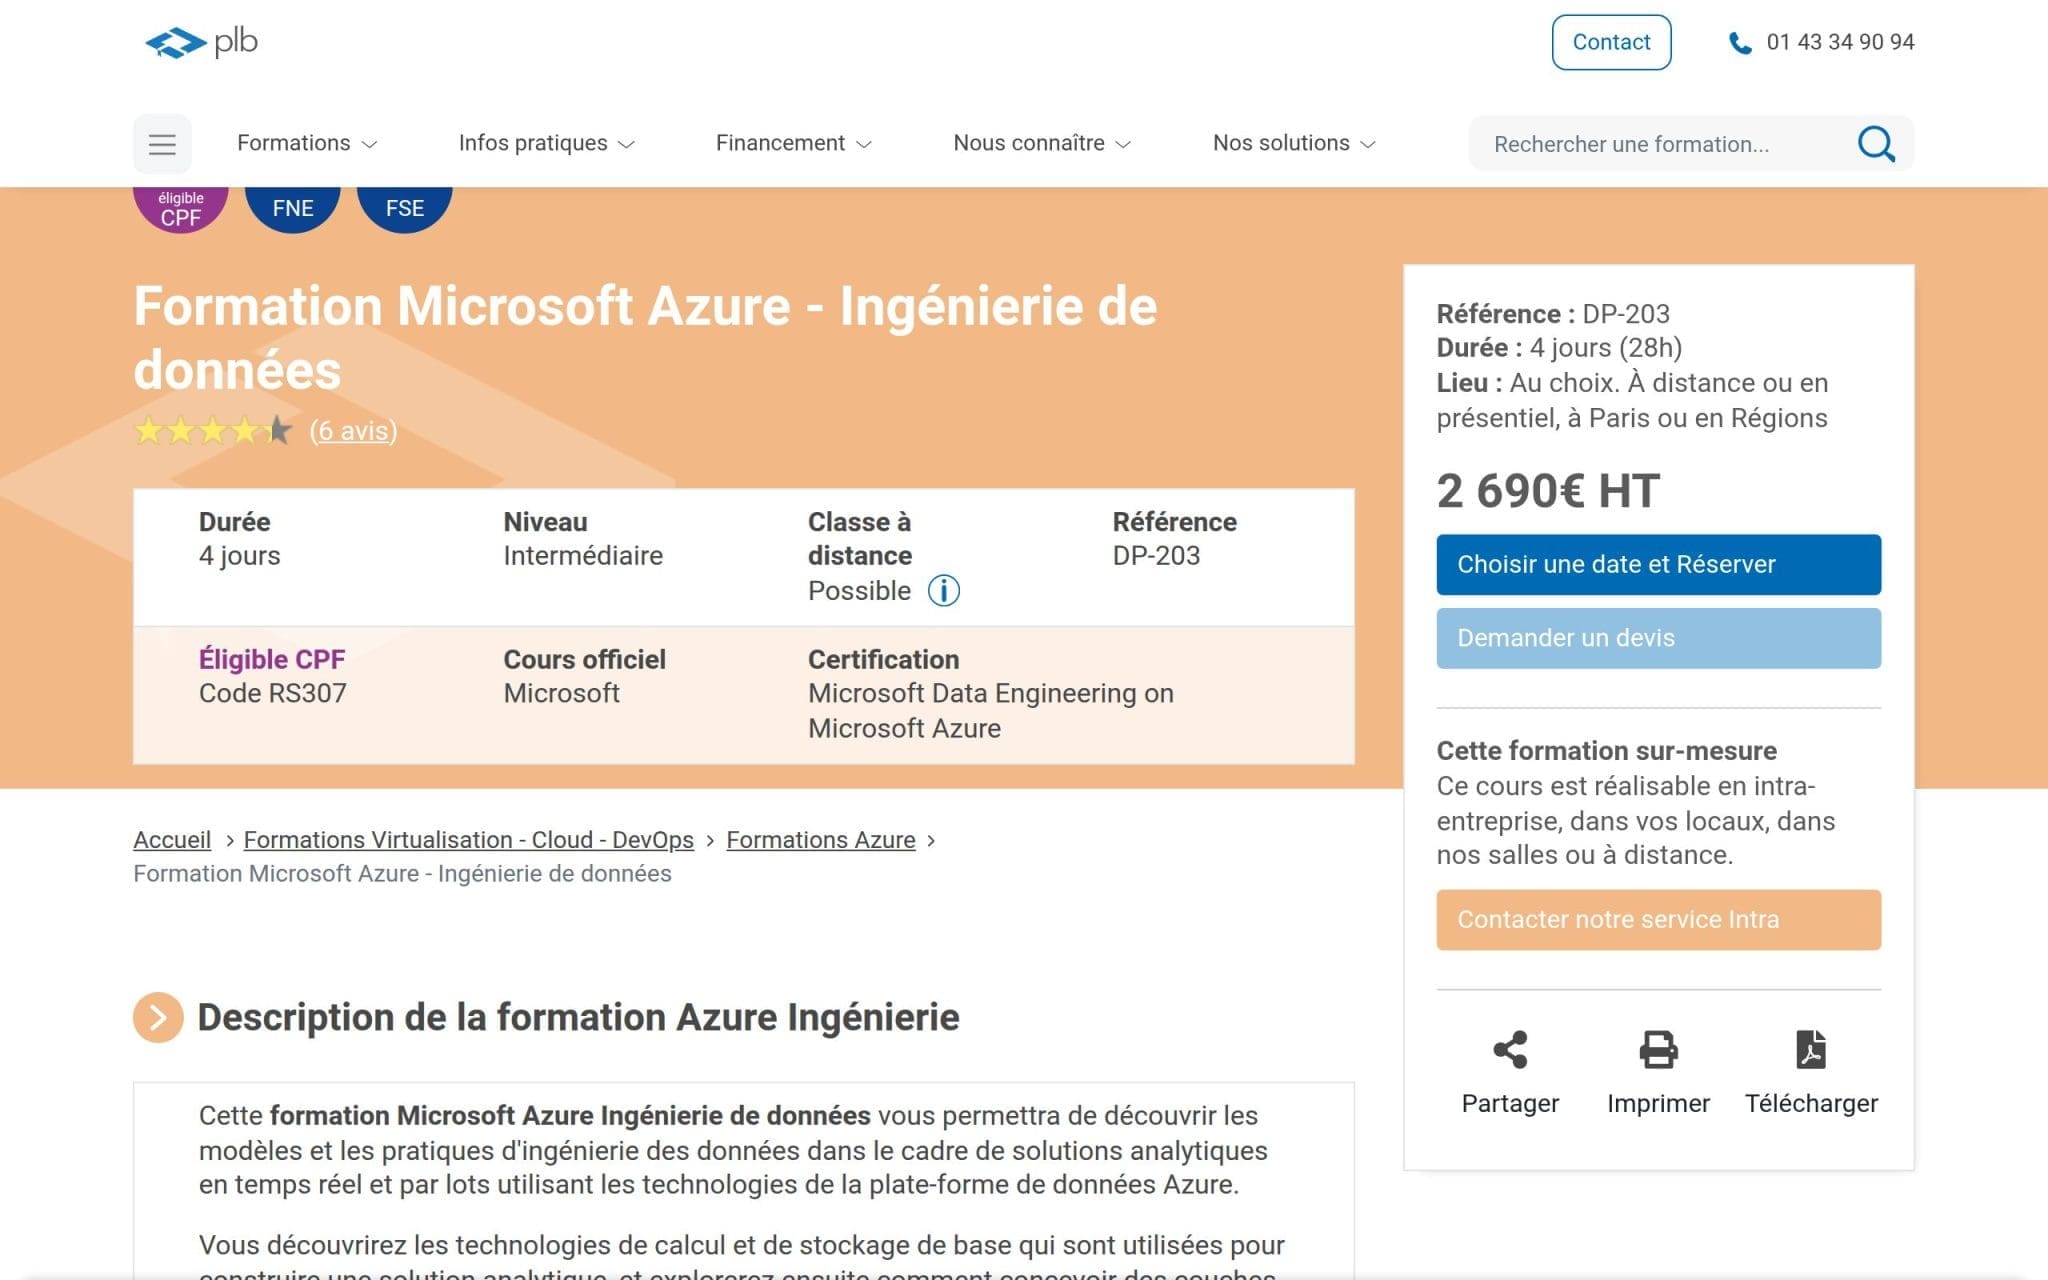This screenshot has height=1280, width=2048.
Task: Click the Contact button
Action: click(x=1611, y=42)
